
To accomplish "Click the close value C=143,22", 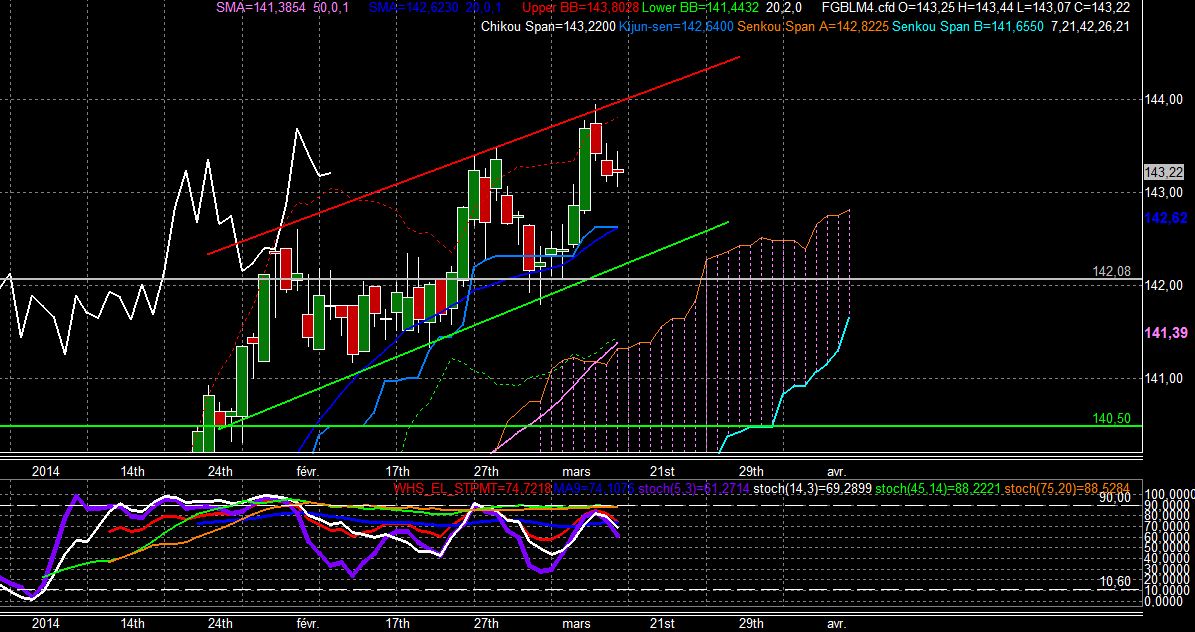I will tap(1103, 8).
